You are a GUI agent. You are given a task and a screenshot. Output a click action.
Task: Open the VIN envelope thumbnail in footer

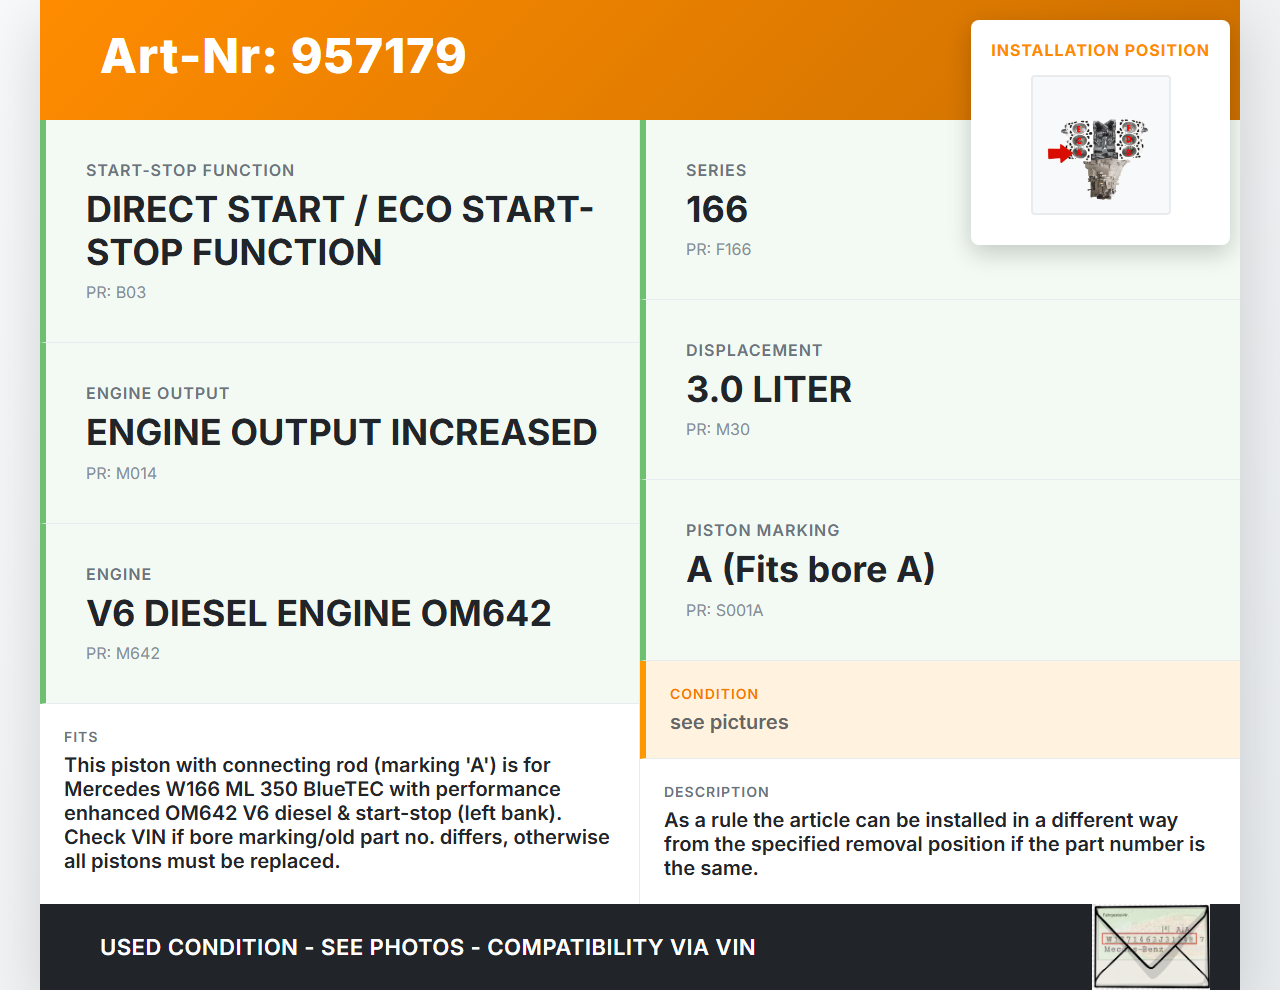pyautogui.click(x=1151, y=946)
